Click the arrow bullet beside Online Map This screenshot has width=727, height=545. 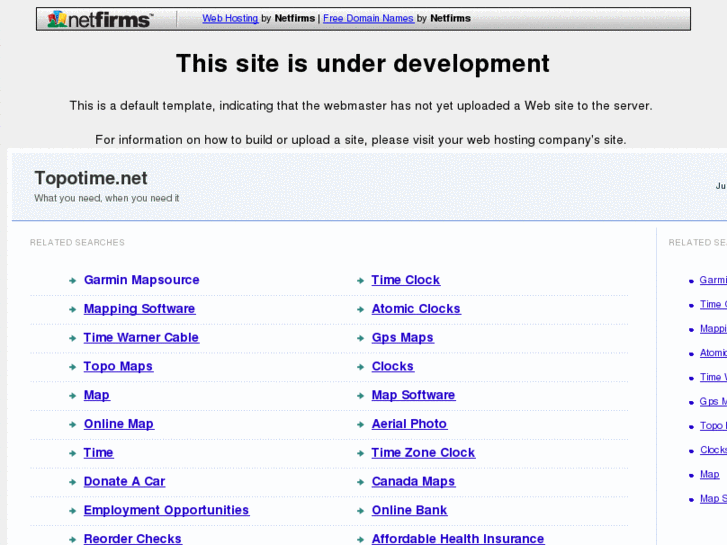pyautogui.click(x=72, y=424)
